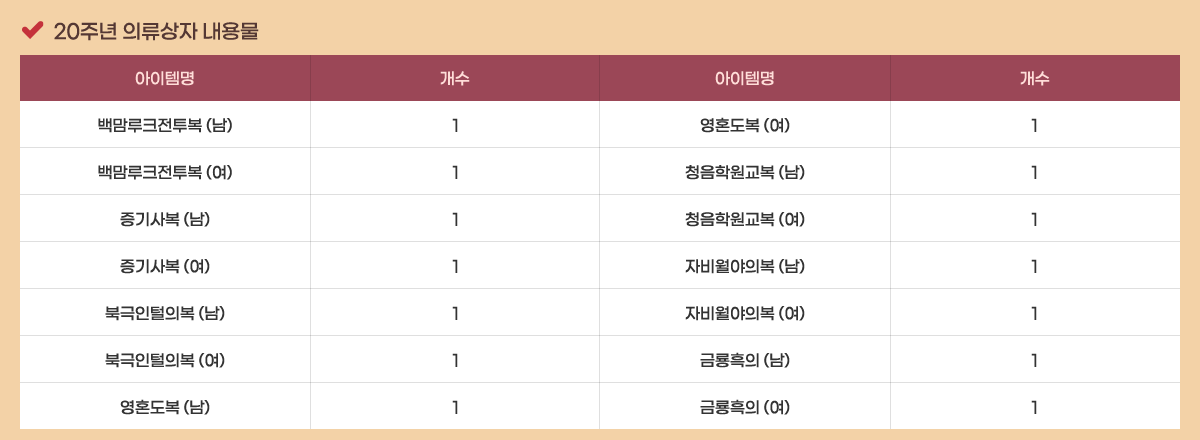Select the 청음학원교복 (여) item
The width and height of the screenshot is (1200, 440).
tap(745, 219)
